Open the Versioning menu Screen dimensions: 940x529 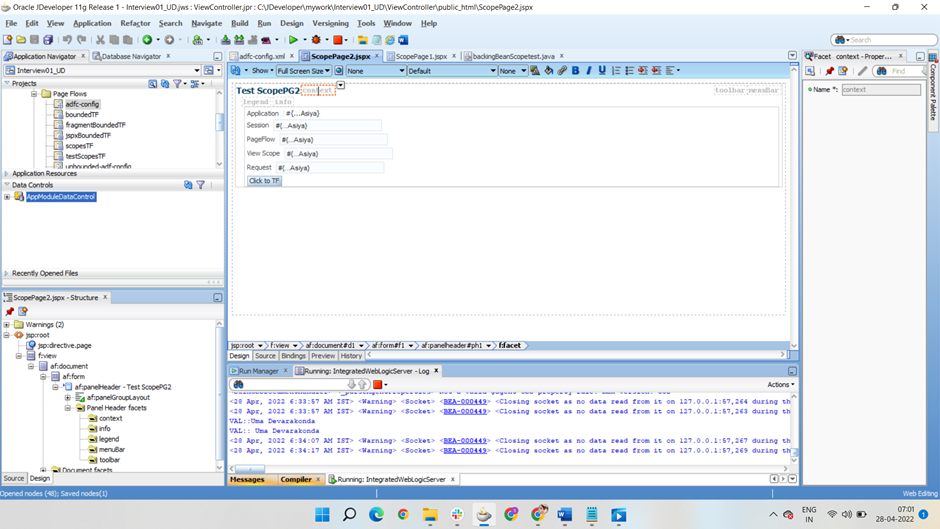(330, 23)
